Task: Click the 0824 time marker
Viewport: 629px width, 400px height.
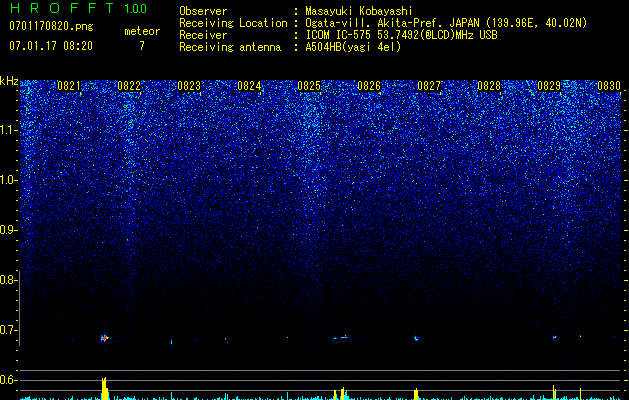Action: point(249,86)
